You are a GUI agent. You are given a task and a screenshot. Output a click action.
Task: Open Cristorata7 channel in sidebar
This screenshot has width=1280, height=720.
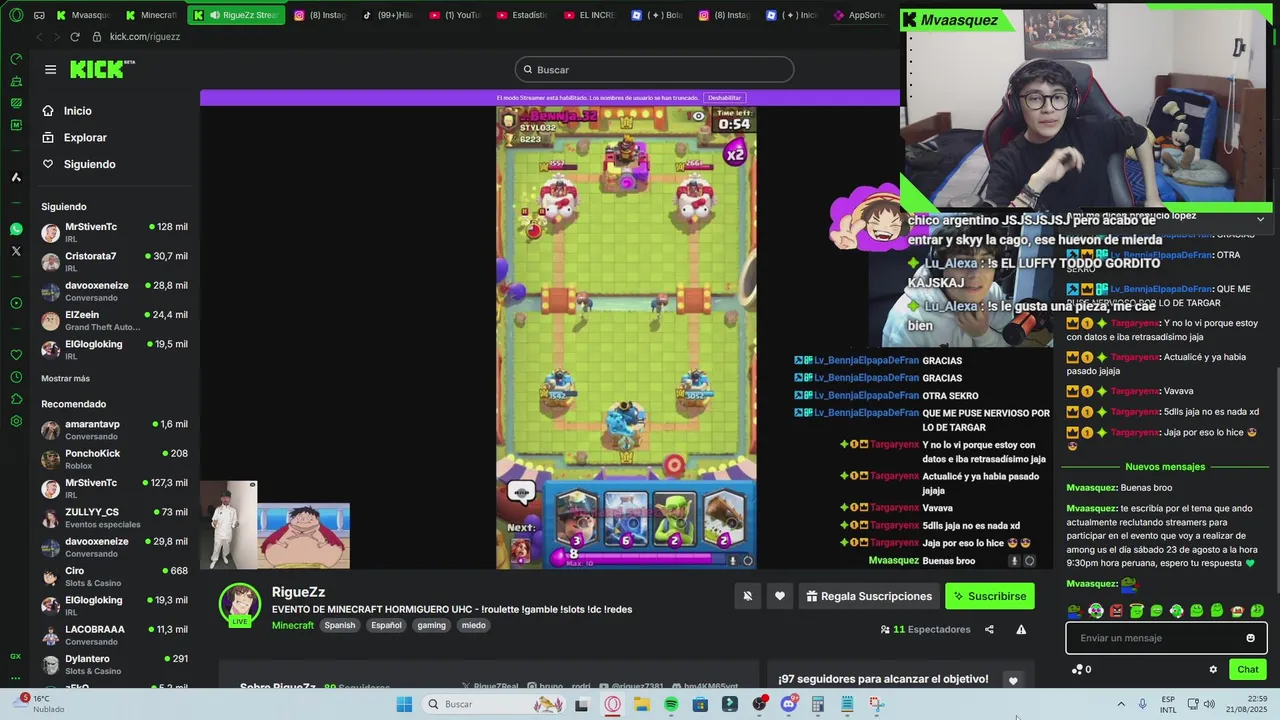click(x=114, y=262)
